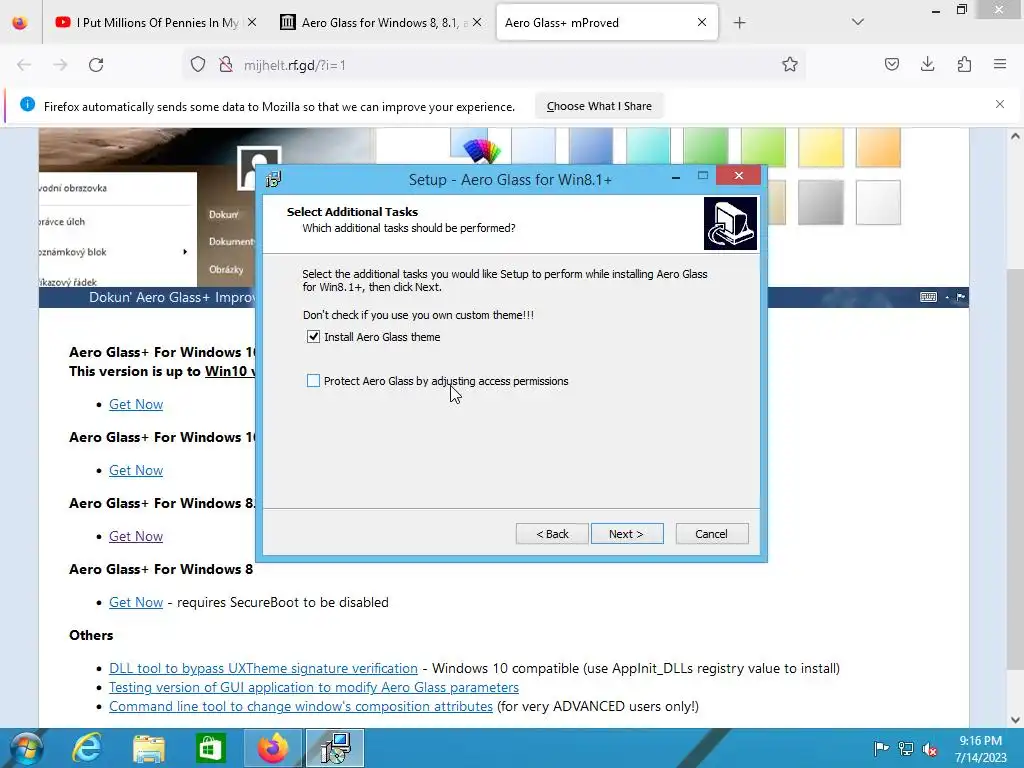The width and height of the screenshot is (1024, 768).
Task: Click the insecure connection lock icon
Action: (x=226, y=65)
